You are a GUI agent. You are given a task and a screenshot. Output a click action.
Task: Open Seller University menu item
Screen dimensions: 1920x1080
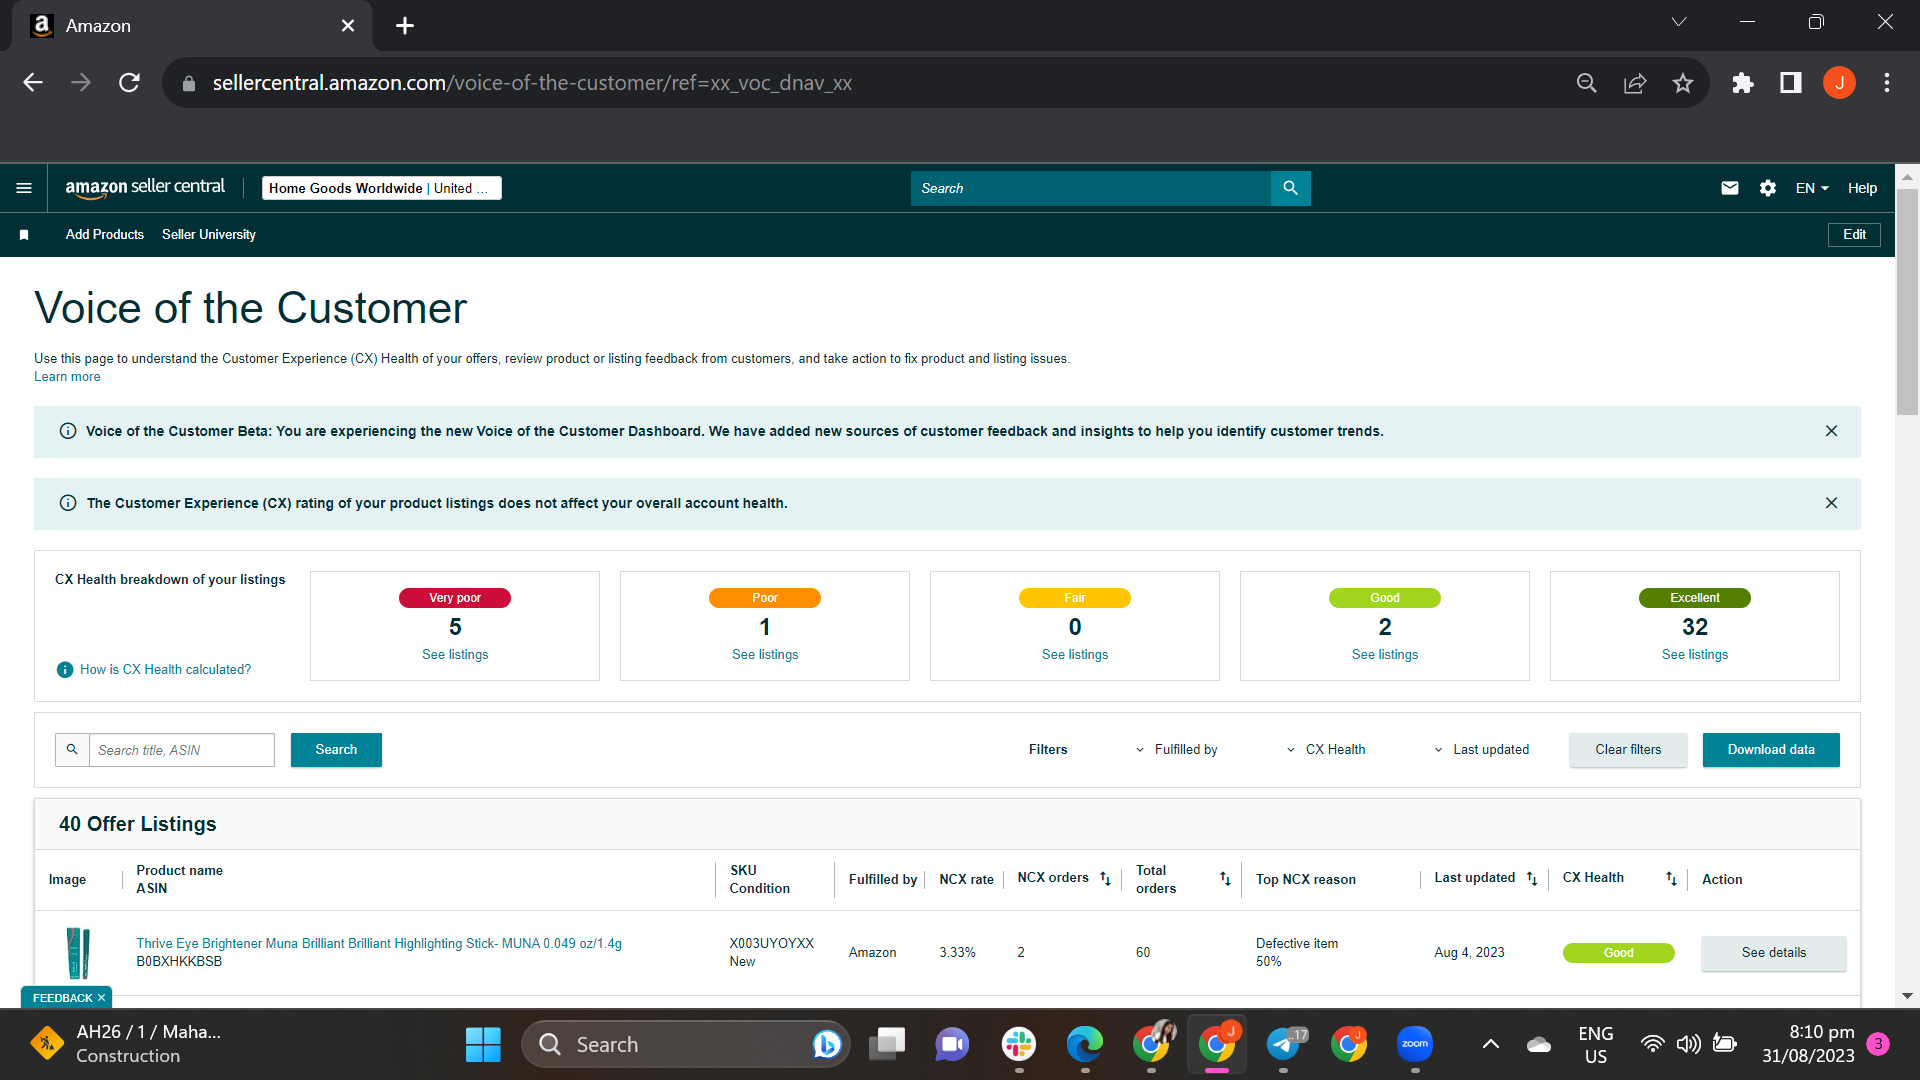pos(209,235)
